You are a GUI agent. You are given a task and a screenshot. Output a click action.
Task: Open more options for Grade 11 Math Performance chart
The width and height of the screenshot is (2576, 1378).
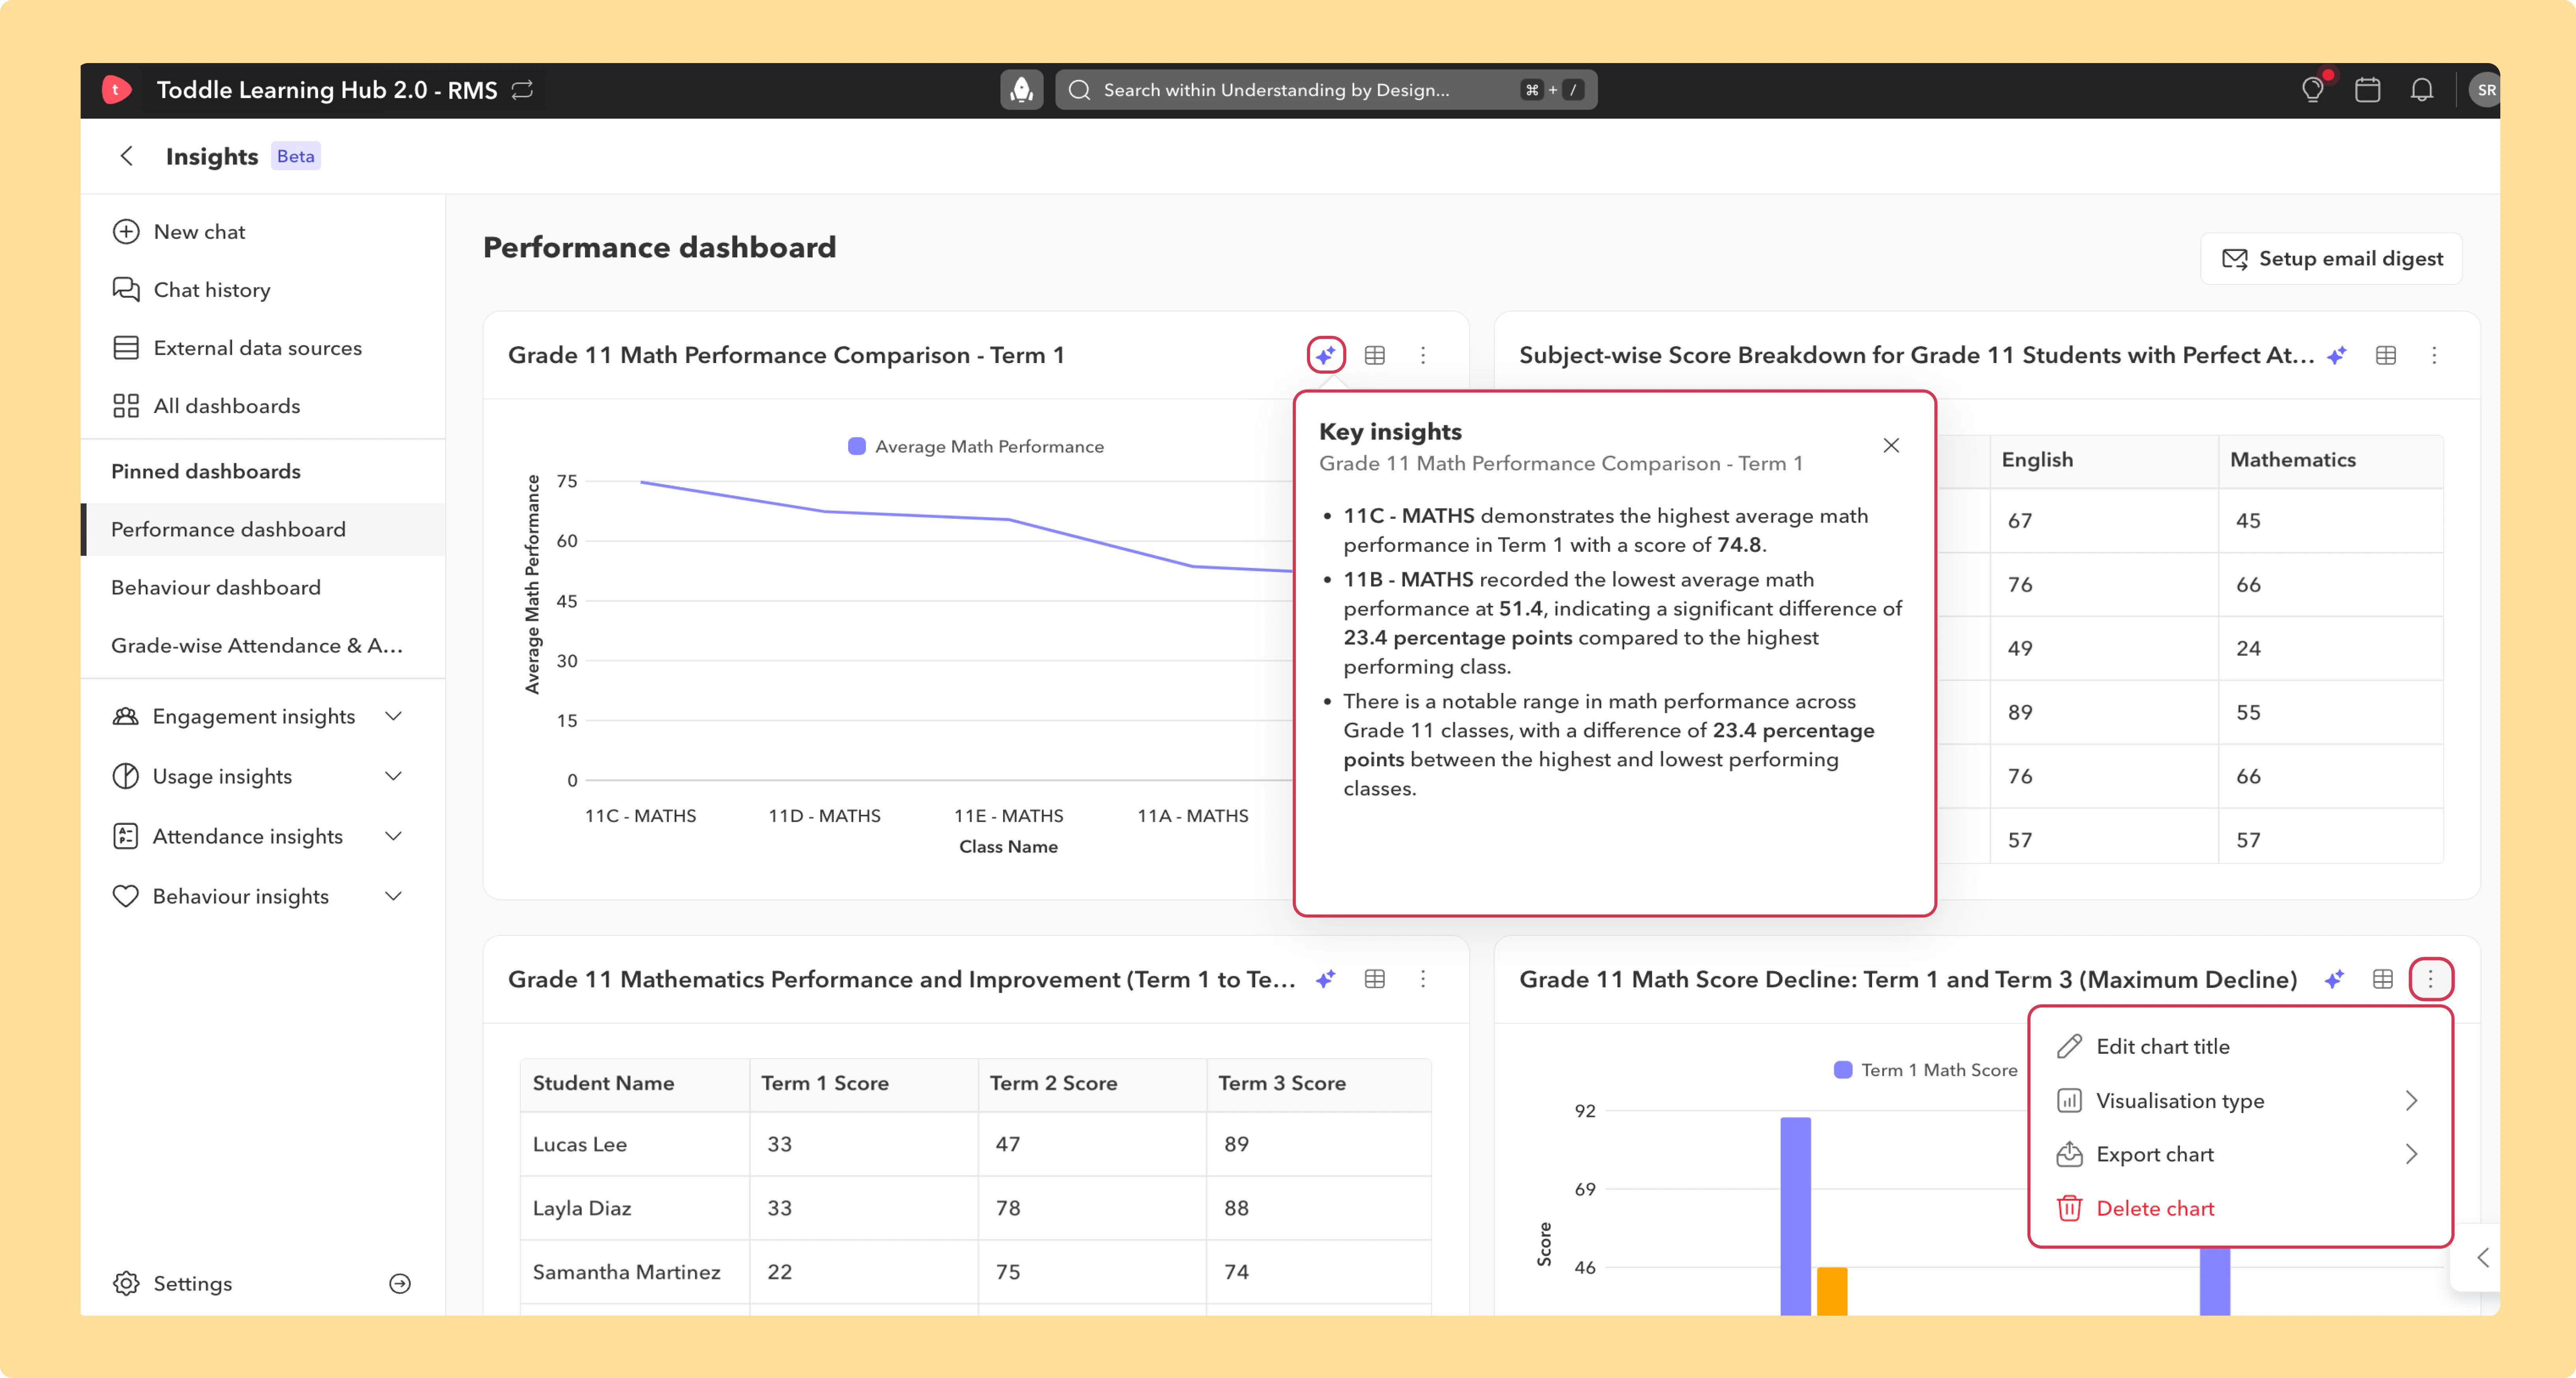click(1423, 355)
